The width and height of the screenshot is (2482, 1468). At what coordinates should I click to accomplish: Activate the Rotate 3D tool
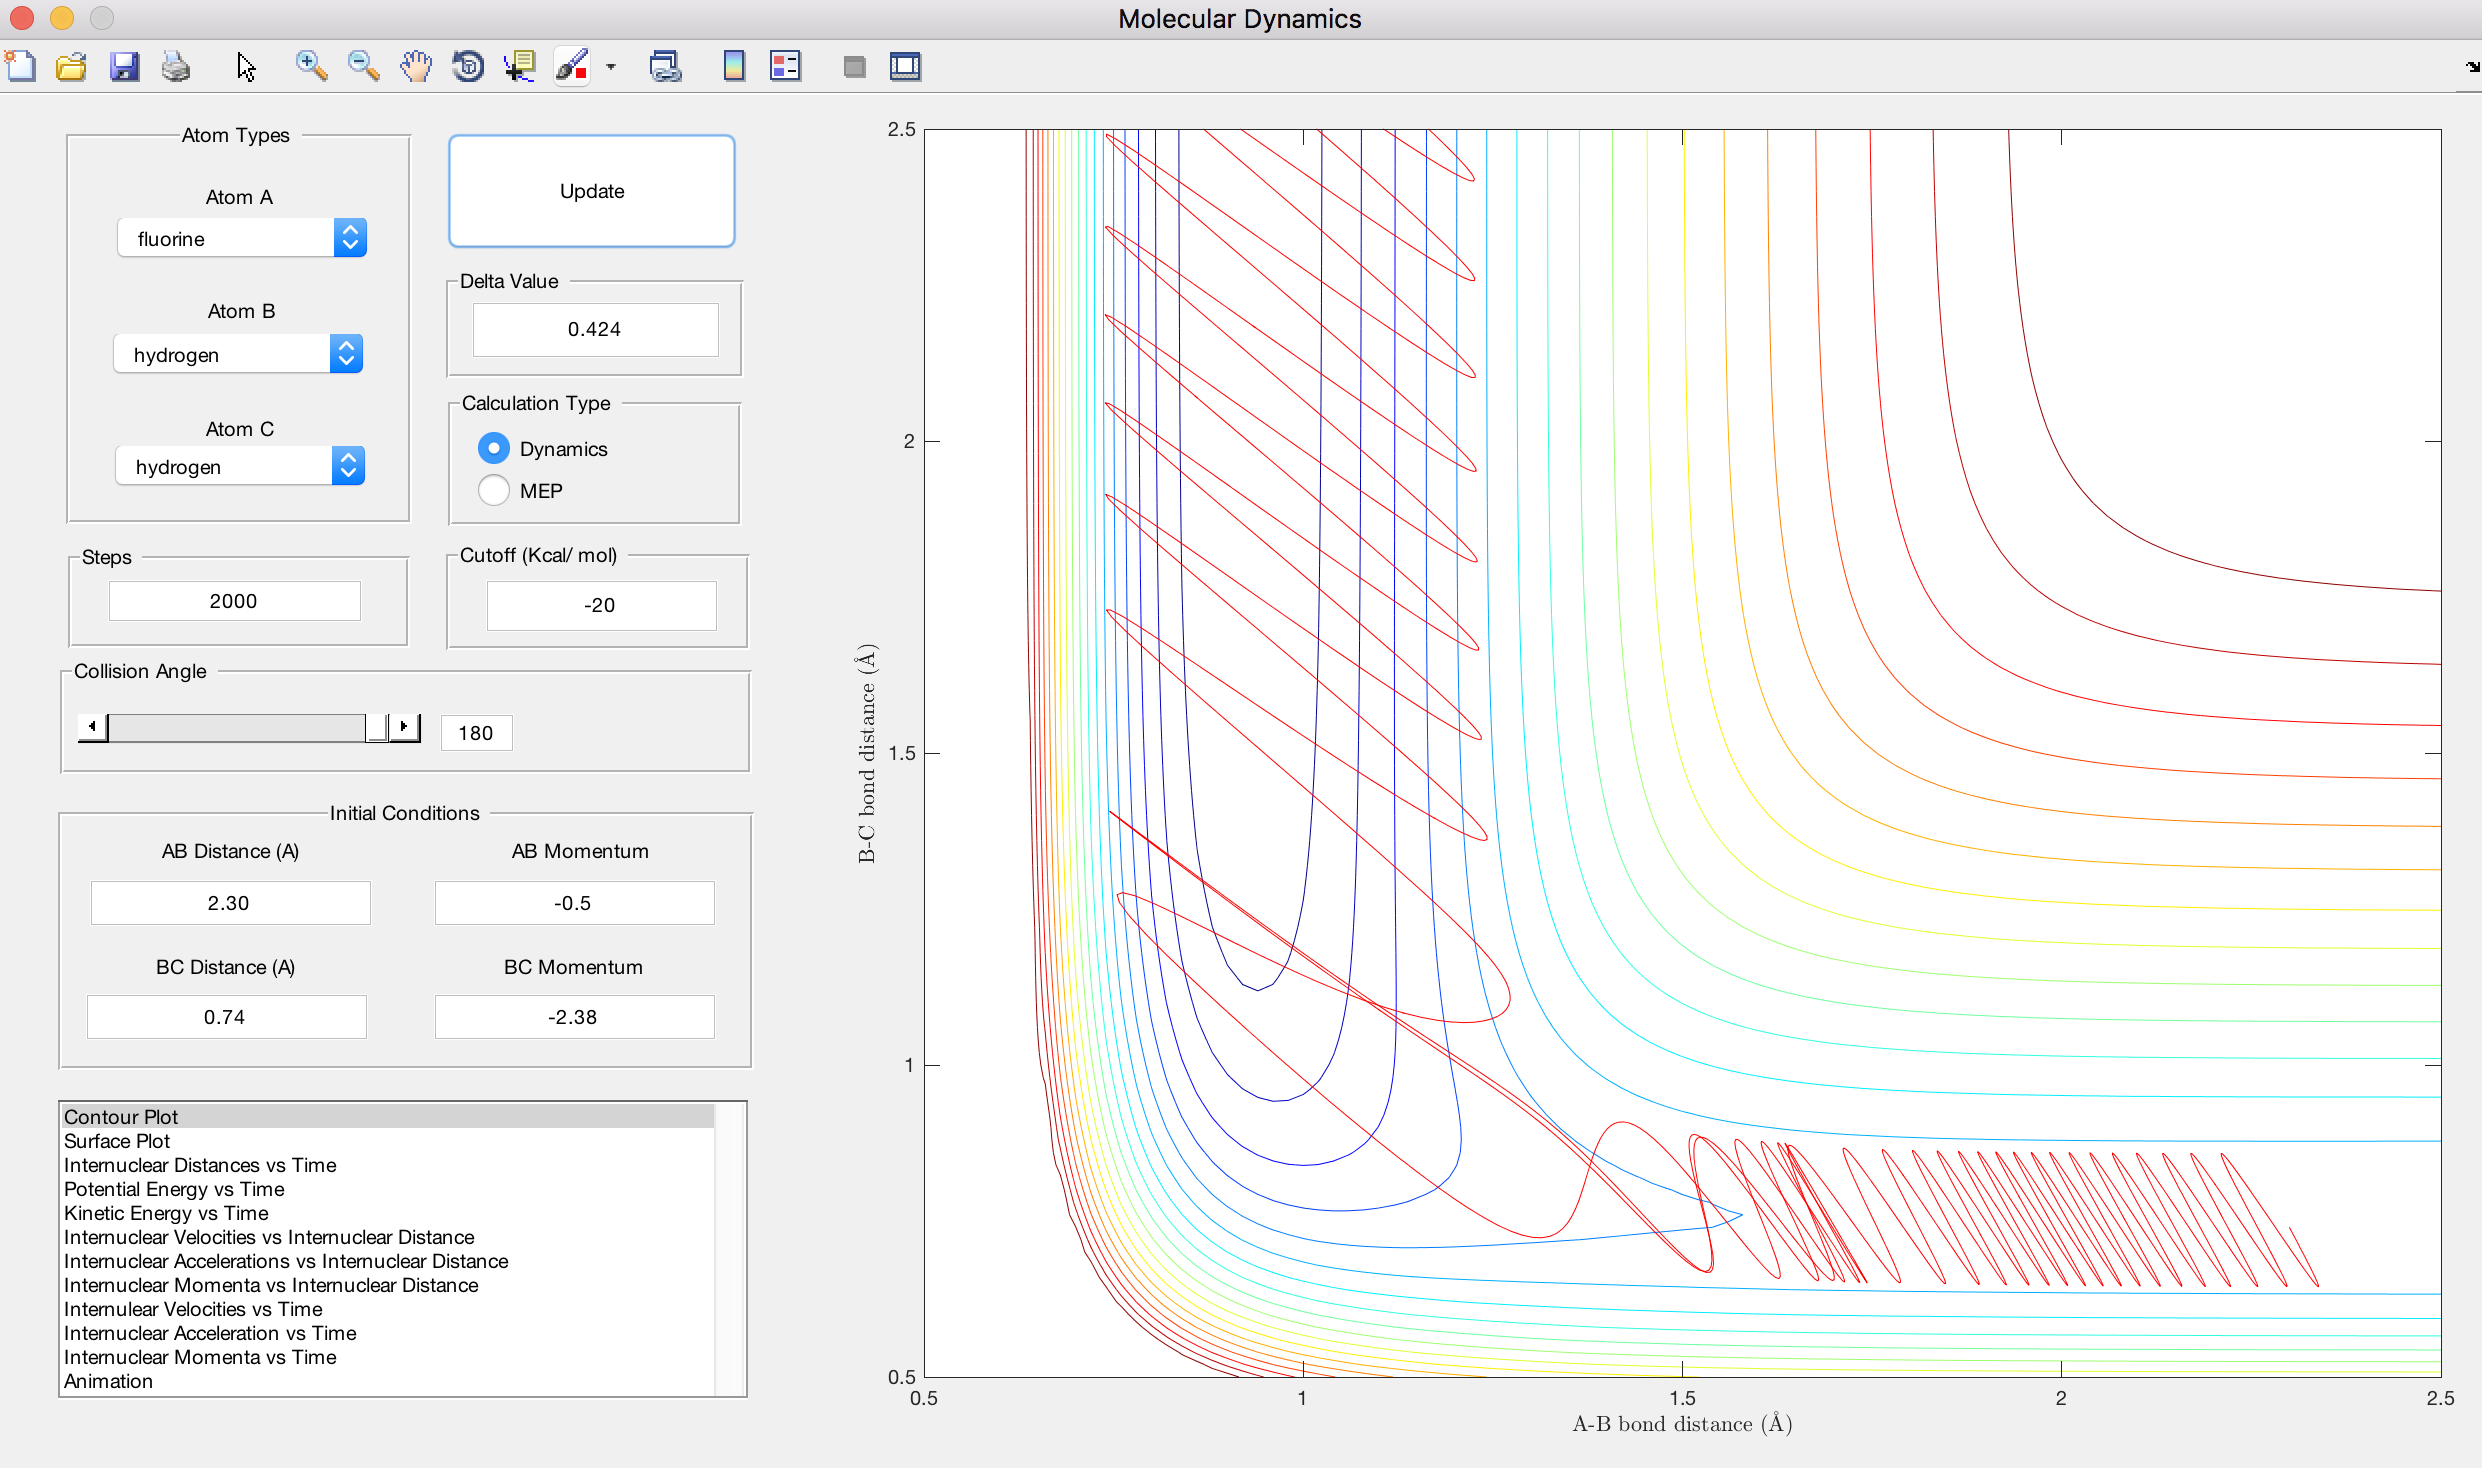click(468, 67)
